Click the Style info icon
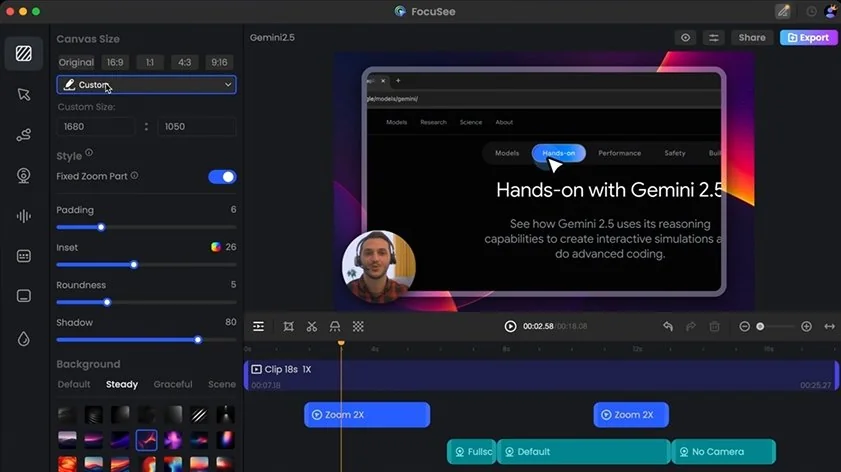The image size is (841, 472). 89,153
